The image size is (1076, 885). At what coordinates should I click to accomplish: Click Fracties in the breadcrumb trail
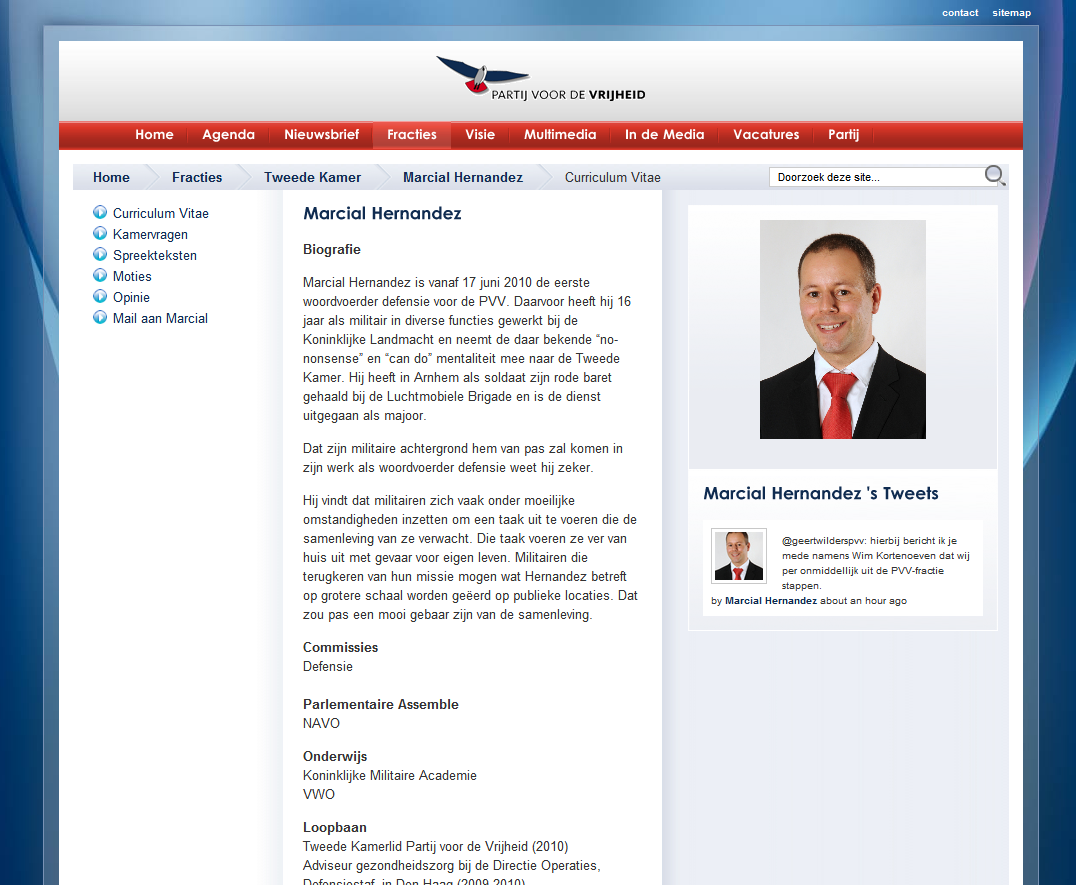coord(197,178)
